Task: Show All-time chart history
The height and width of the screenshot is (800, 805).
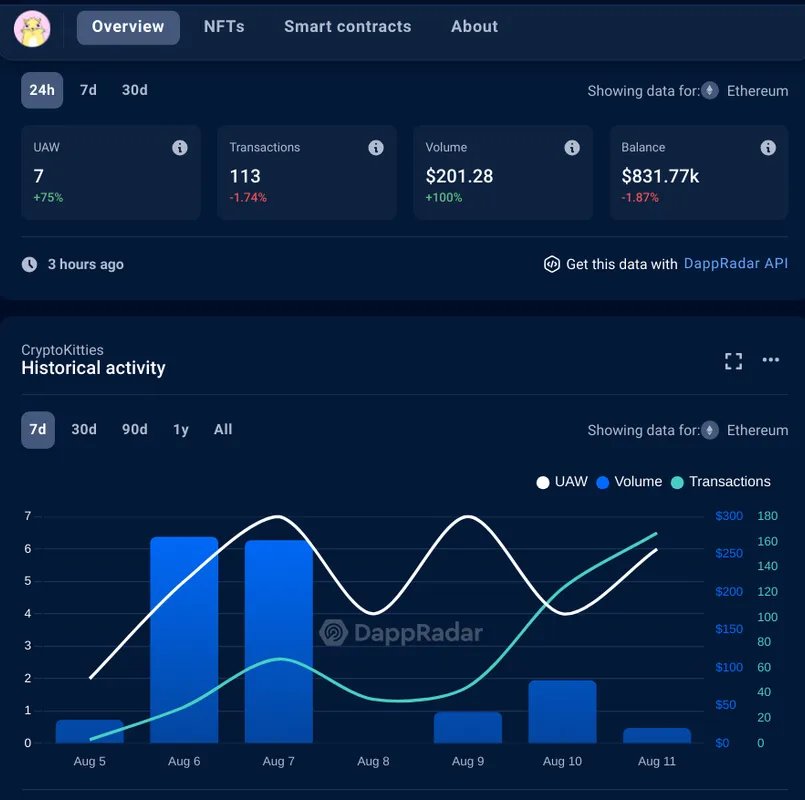Action: [223, 430]
